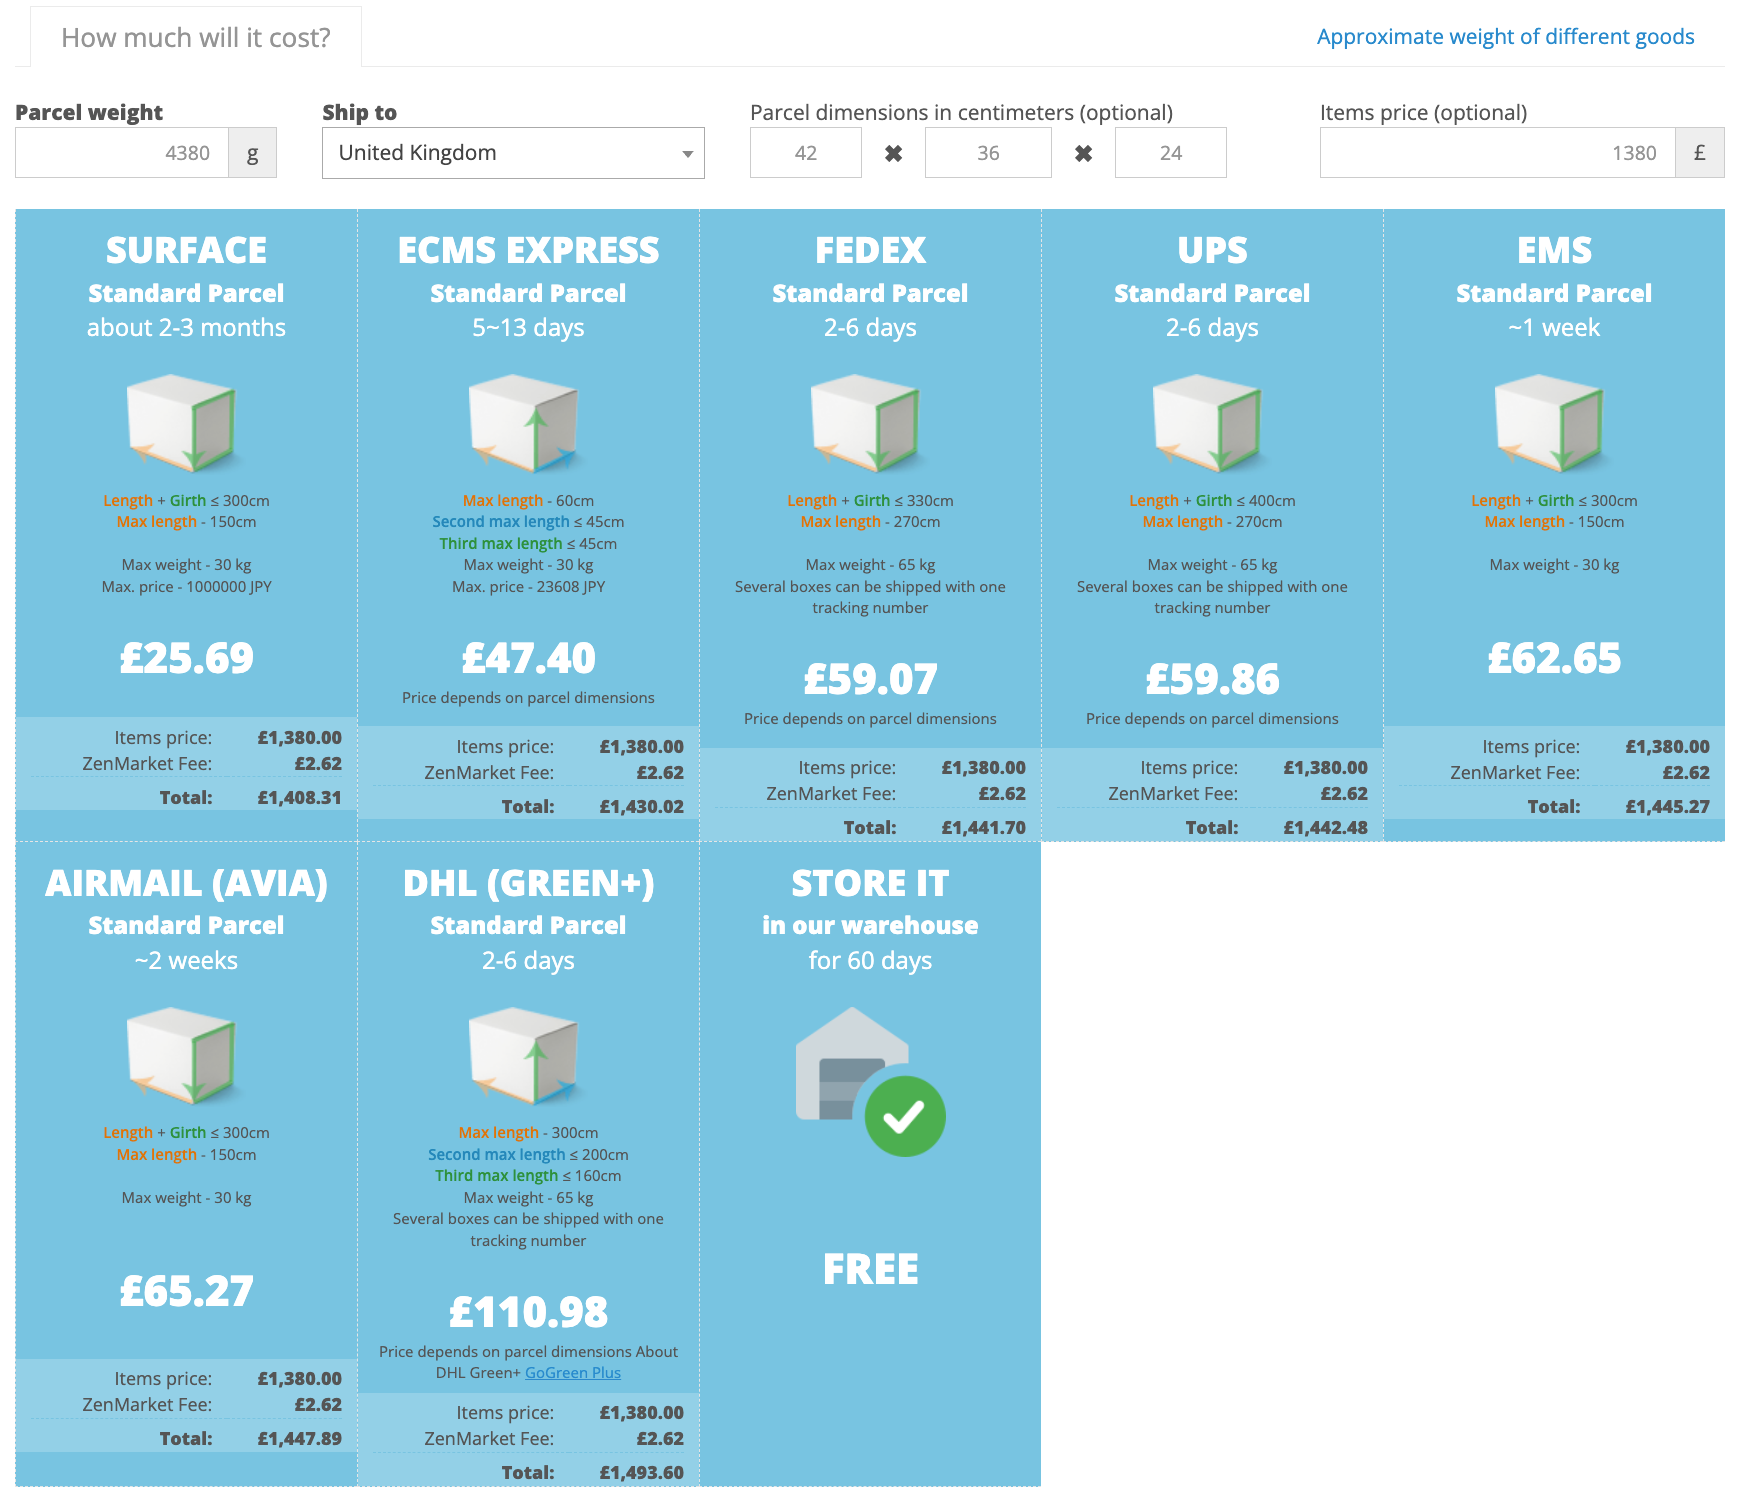Image resolution: width=1748 pixels, height=1510 pixels.
Task: Edit the parcel height field showing 24
Action: [1171, 153]
